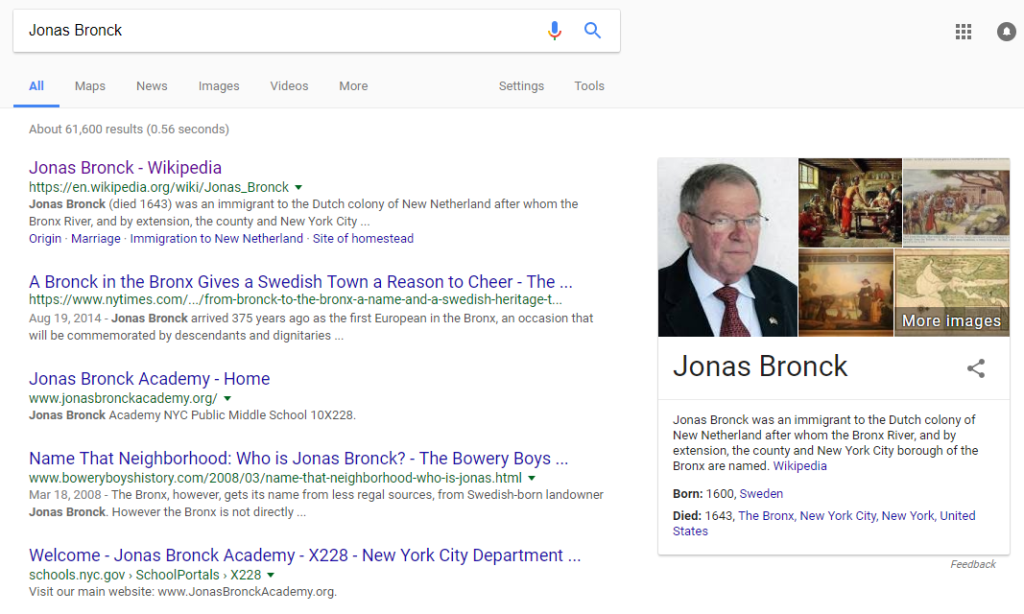Switch to the Images tab

(x=218, y=86)
